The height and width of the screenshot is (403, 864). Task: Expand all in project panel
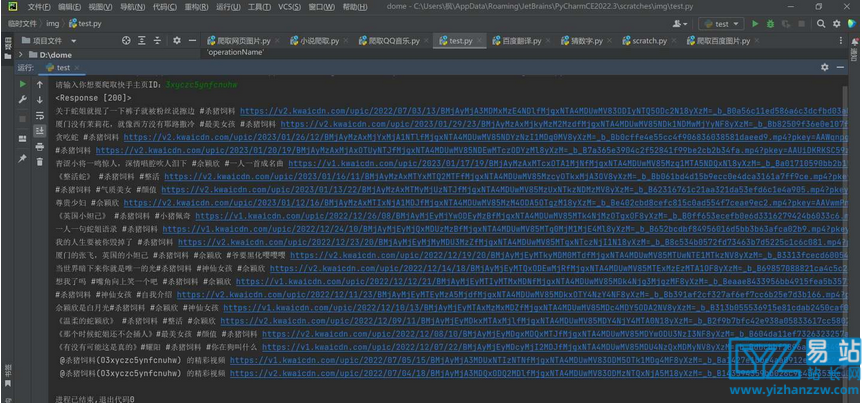142,40
